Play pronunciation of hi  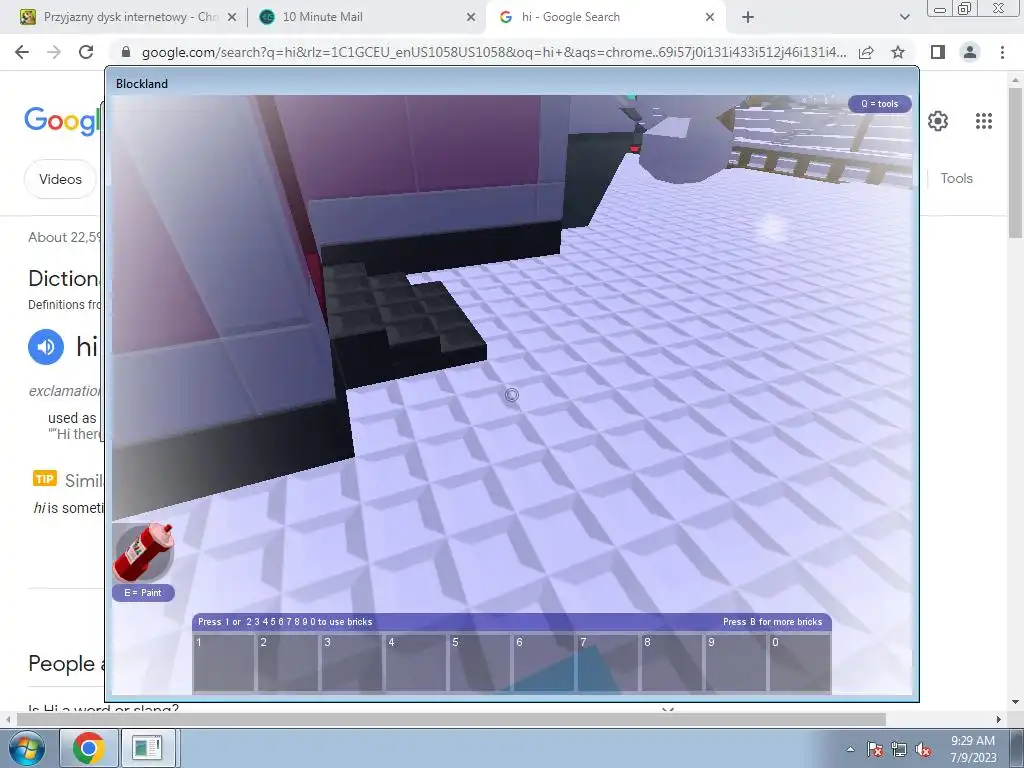[x=46, y=347]
